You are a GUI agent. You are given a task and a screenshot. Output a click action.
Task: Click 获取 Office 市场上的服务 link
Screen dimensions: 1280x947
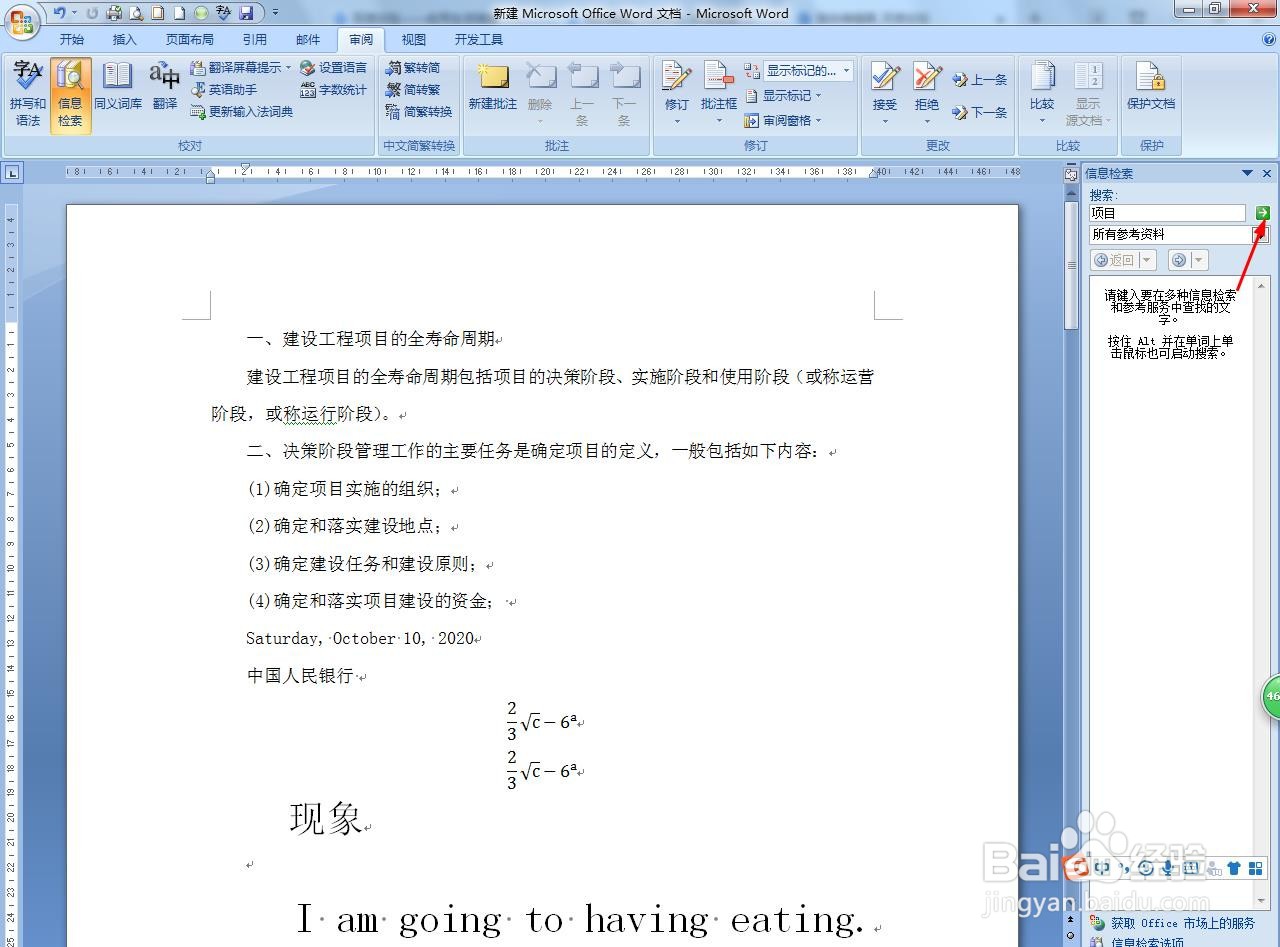coord(1182,923)
